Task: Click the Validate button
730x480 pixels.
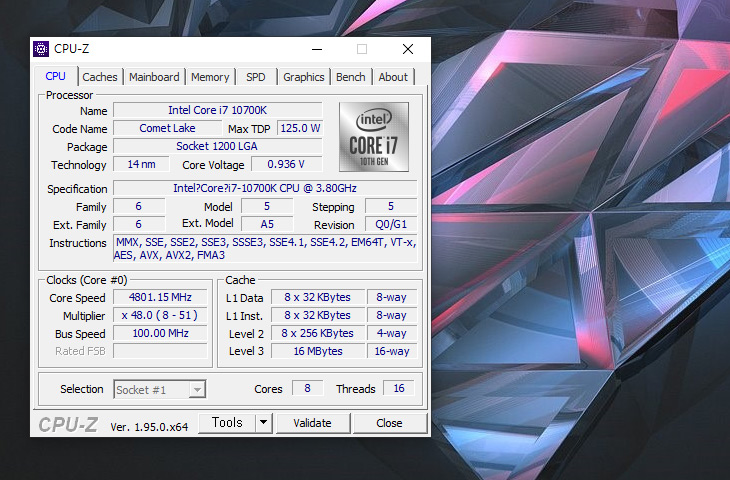Action: pyautogui.click(x=312, y=423)
